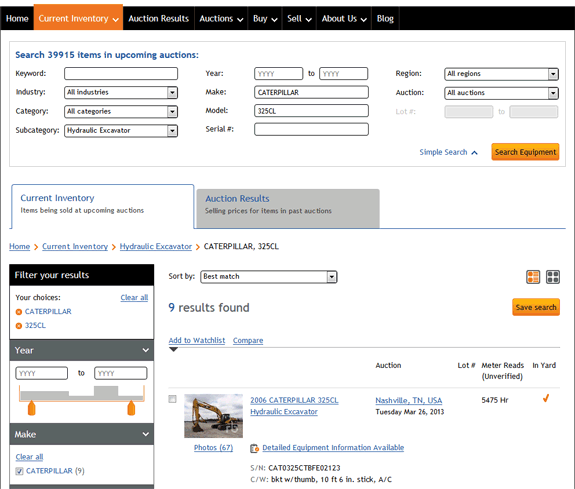The width and height of the screenshot is (575, 489).
Task: Click the watchlist dropdown triangle marker
Action: point(173,350)
